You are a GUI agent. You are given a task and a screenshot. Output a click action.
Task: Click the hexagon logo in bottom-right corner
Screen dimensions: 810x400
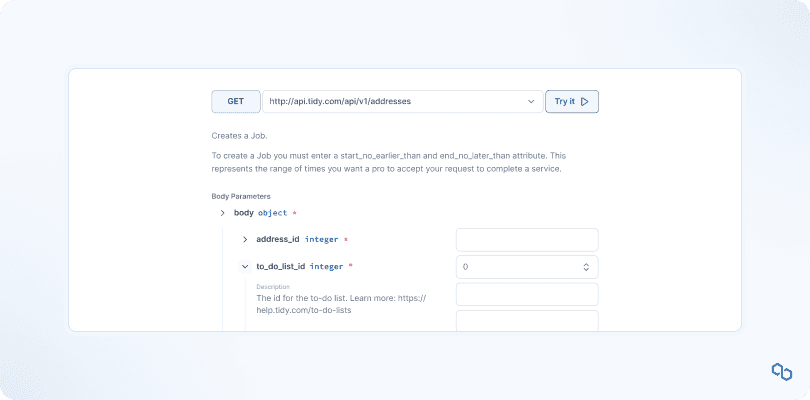click(781, 373)
